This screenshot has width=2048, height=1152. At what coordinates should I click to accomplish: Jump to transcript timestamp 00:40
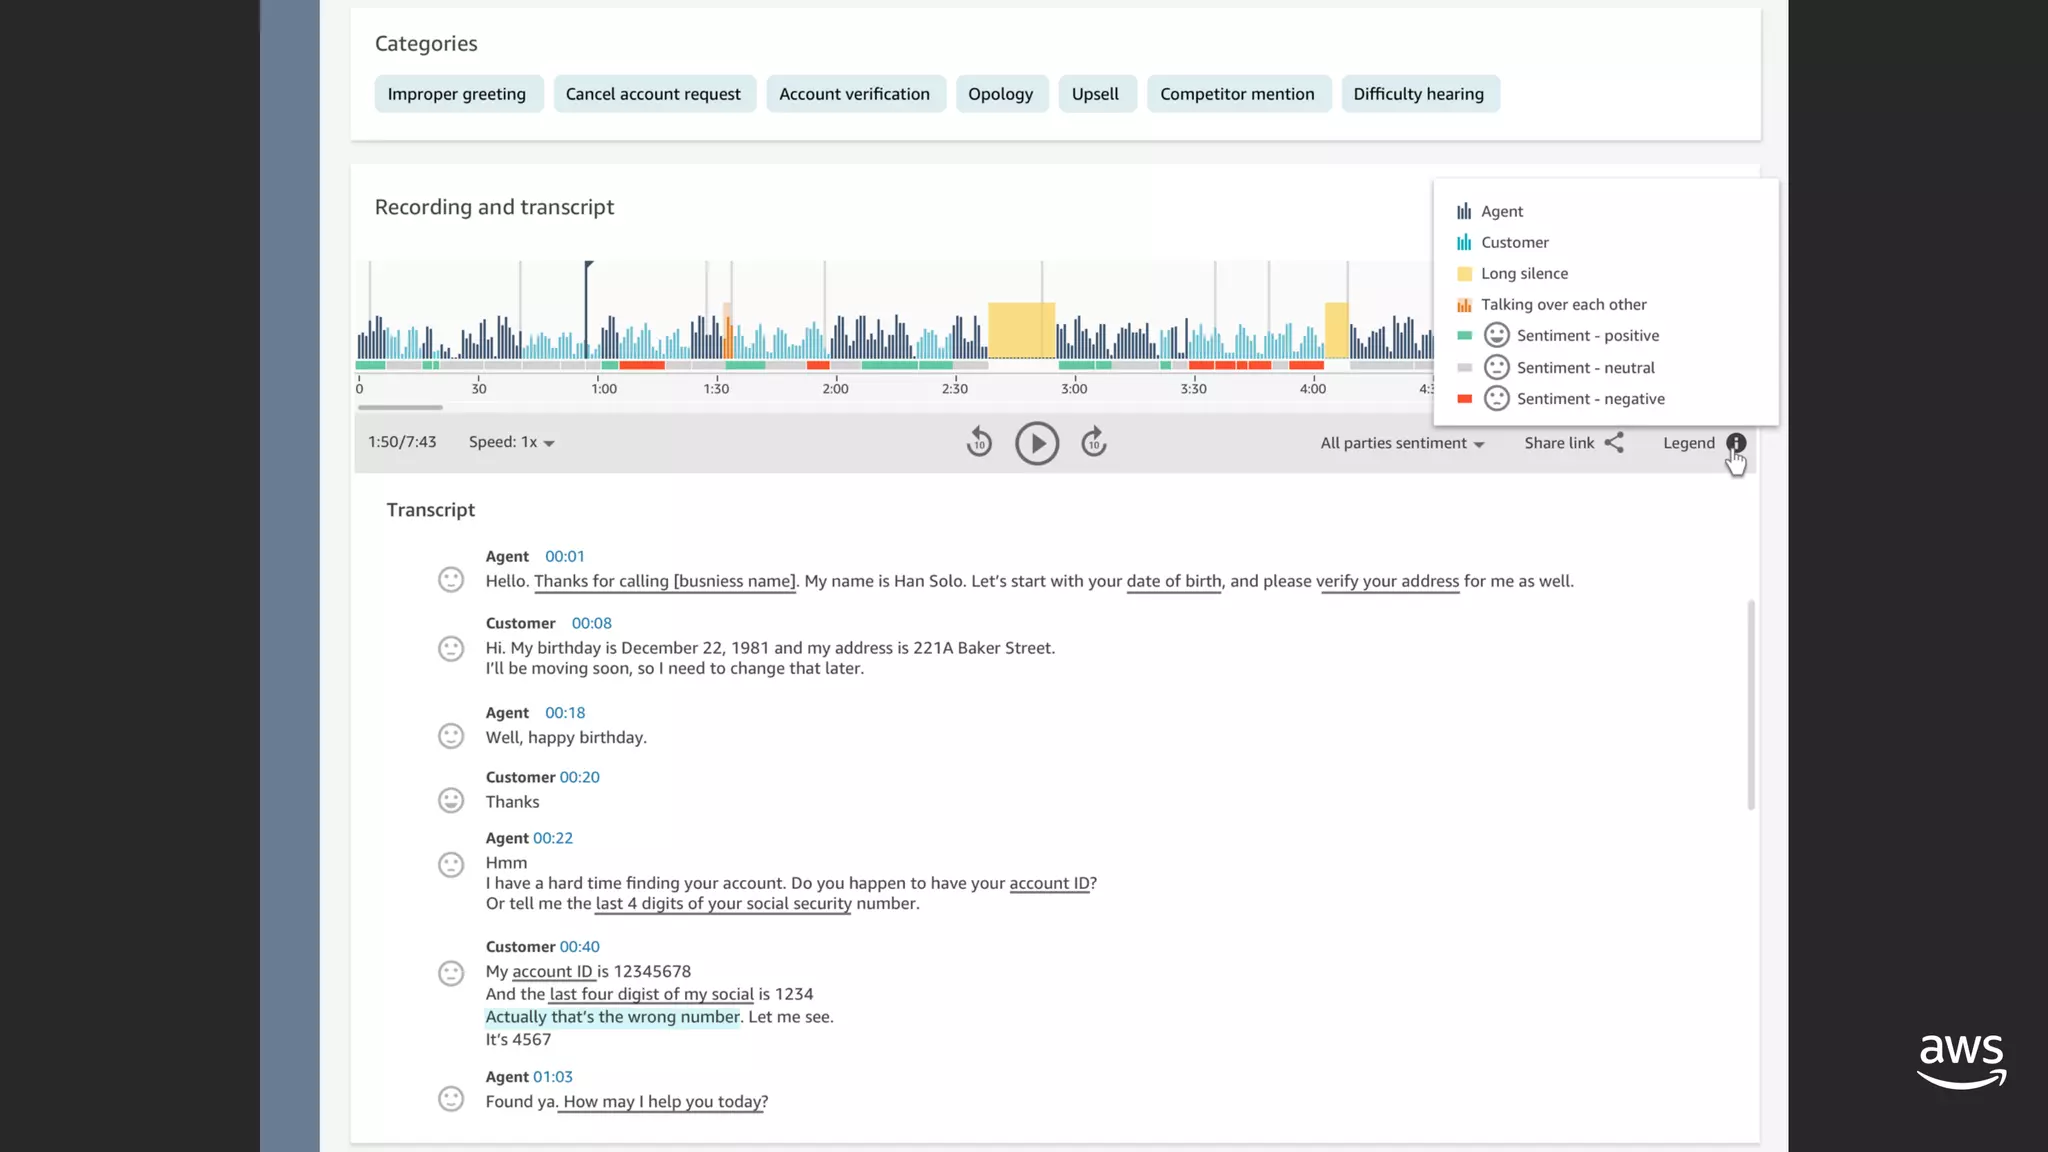pos(579,947)
